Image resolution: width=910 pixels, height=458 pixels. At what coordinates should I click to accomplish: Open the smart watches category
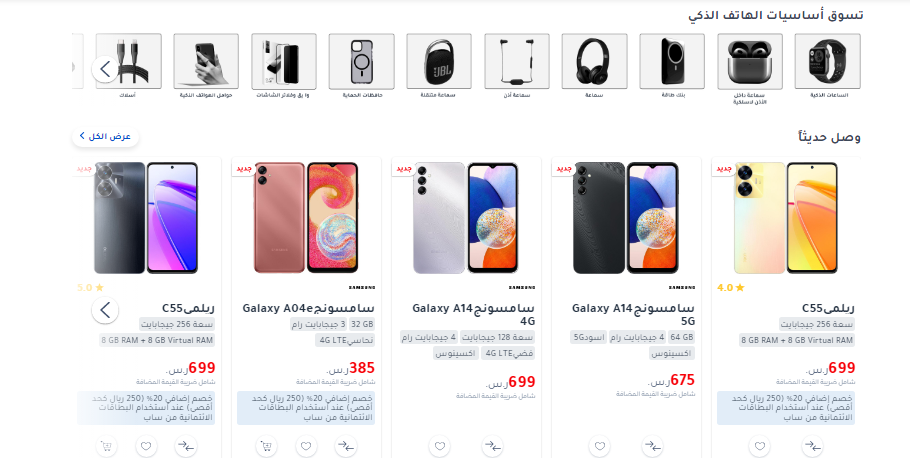point(828,66)
